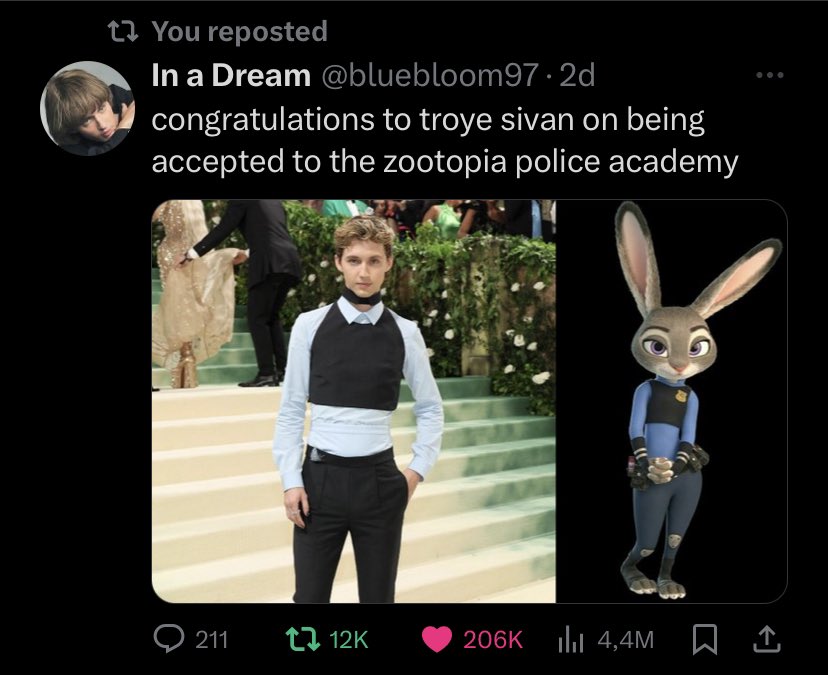
Task: Enlarge the Zootopia bunny officer image
Action: click(x=672, y=401)
